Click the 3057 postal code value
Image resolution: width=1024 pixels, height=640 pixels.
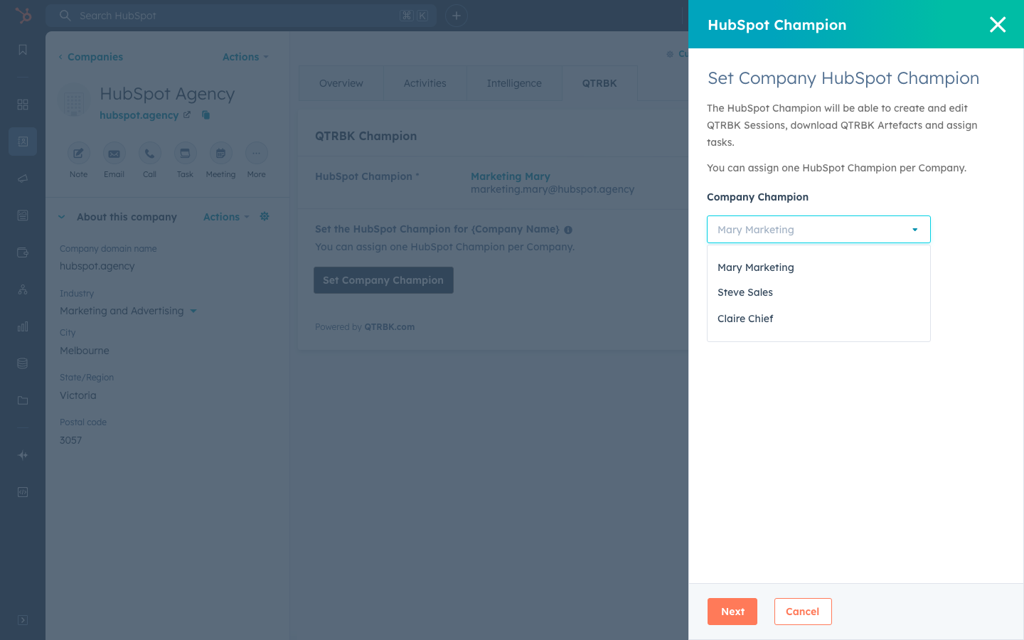coord(71,440)
